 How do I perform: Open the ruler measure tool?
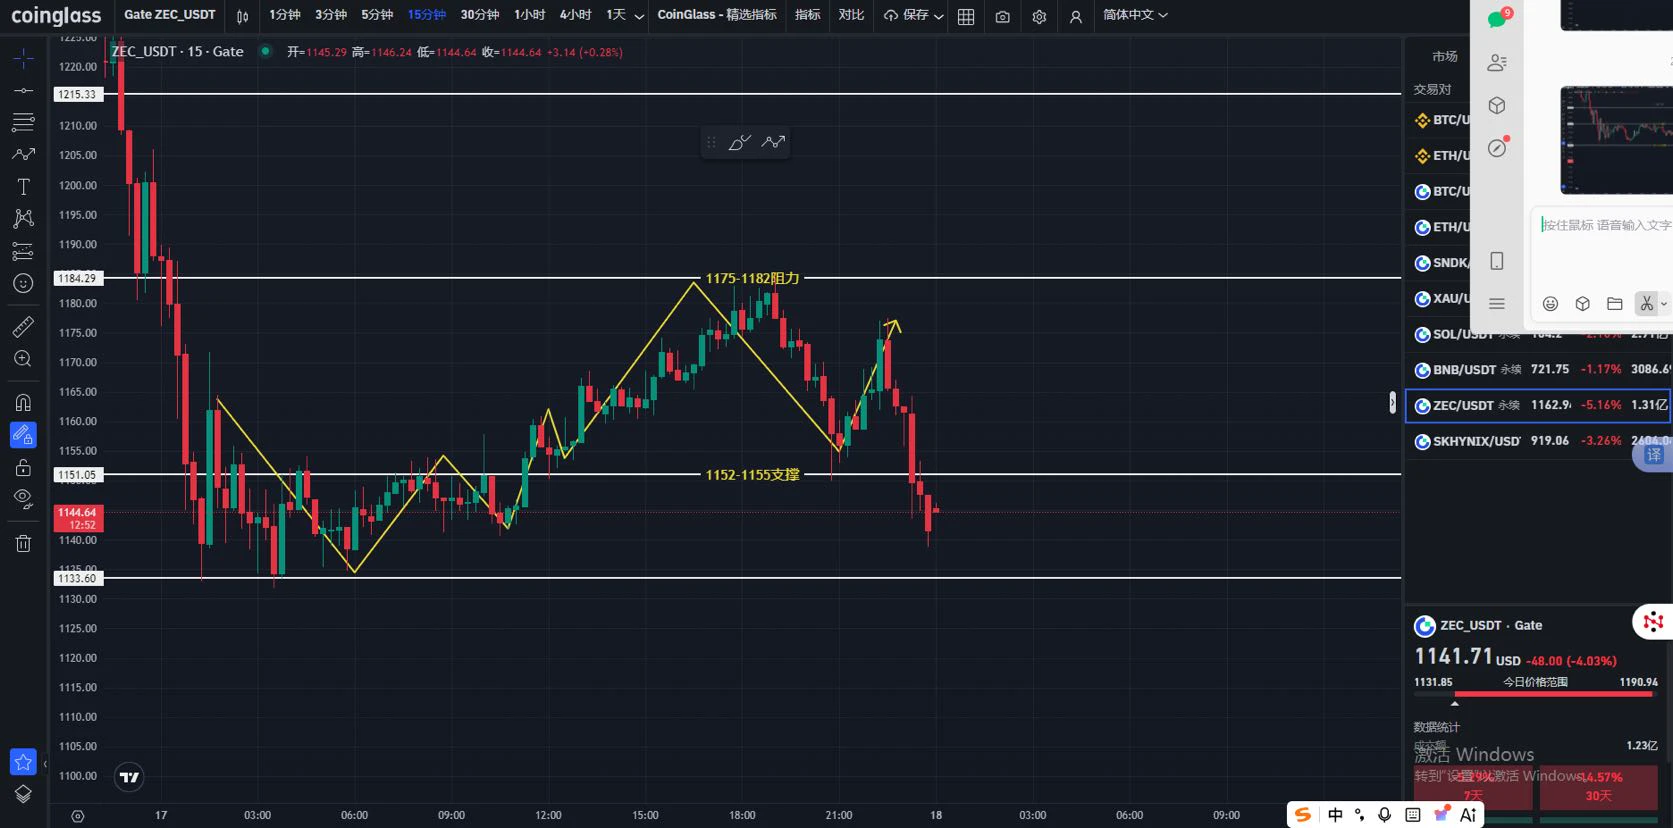pyautogui.click(x=23, y=327)
